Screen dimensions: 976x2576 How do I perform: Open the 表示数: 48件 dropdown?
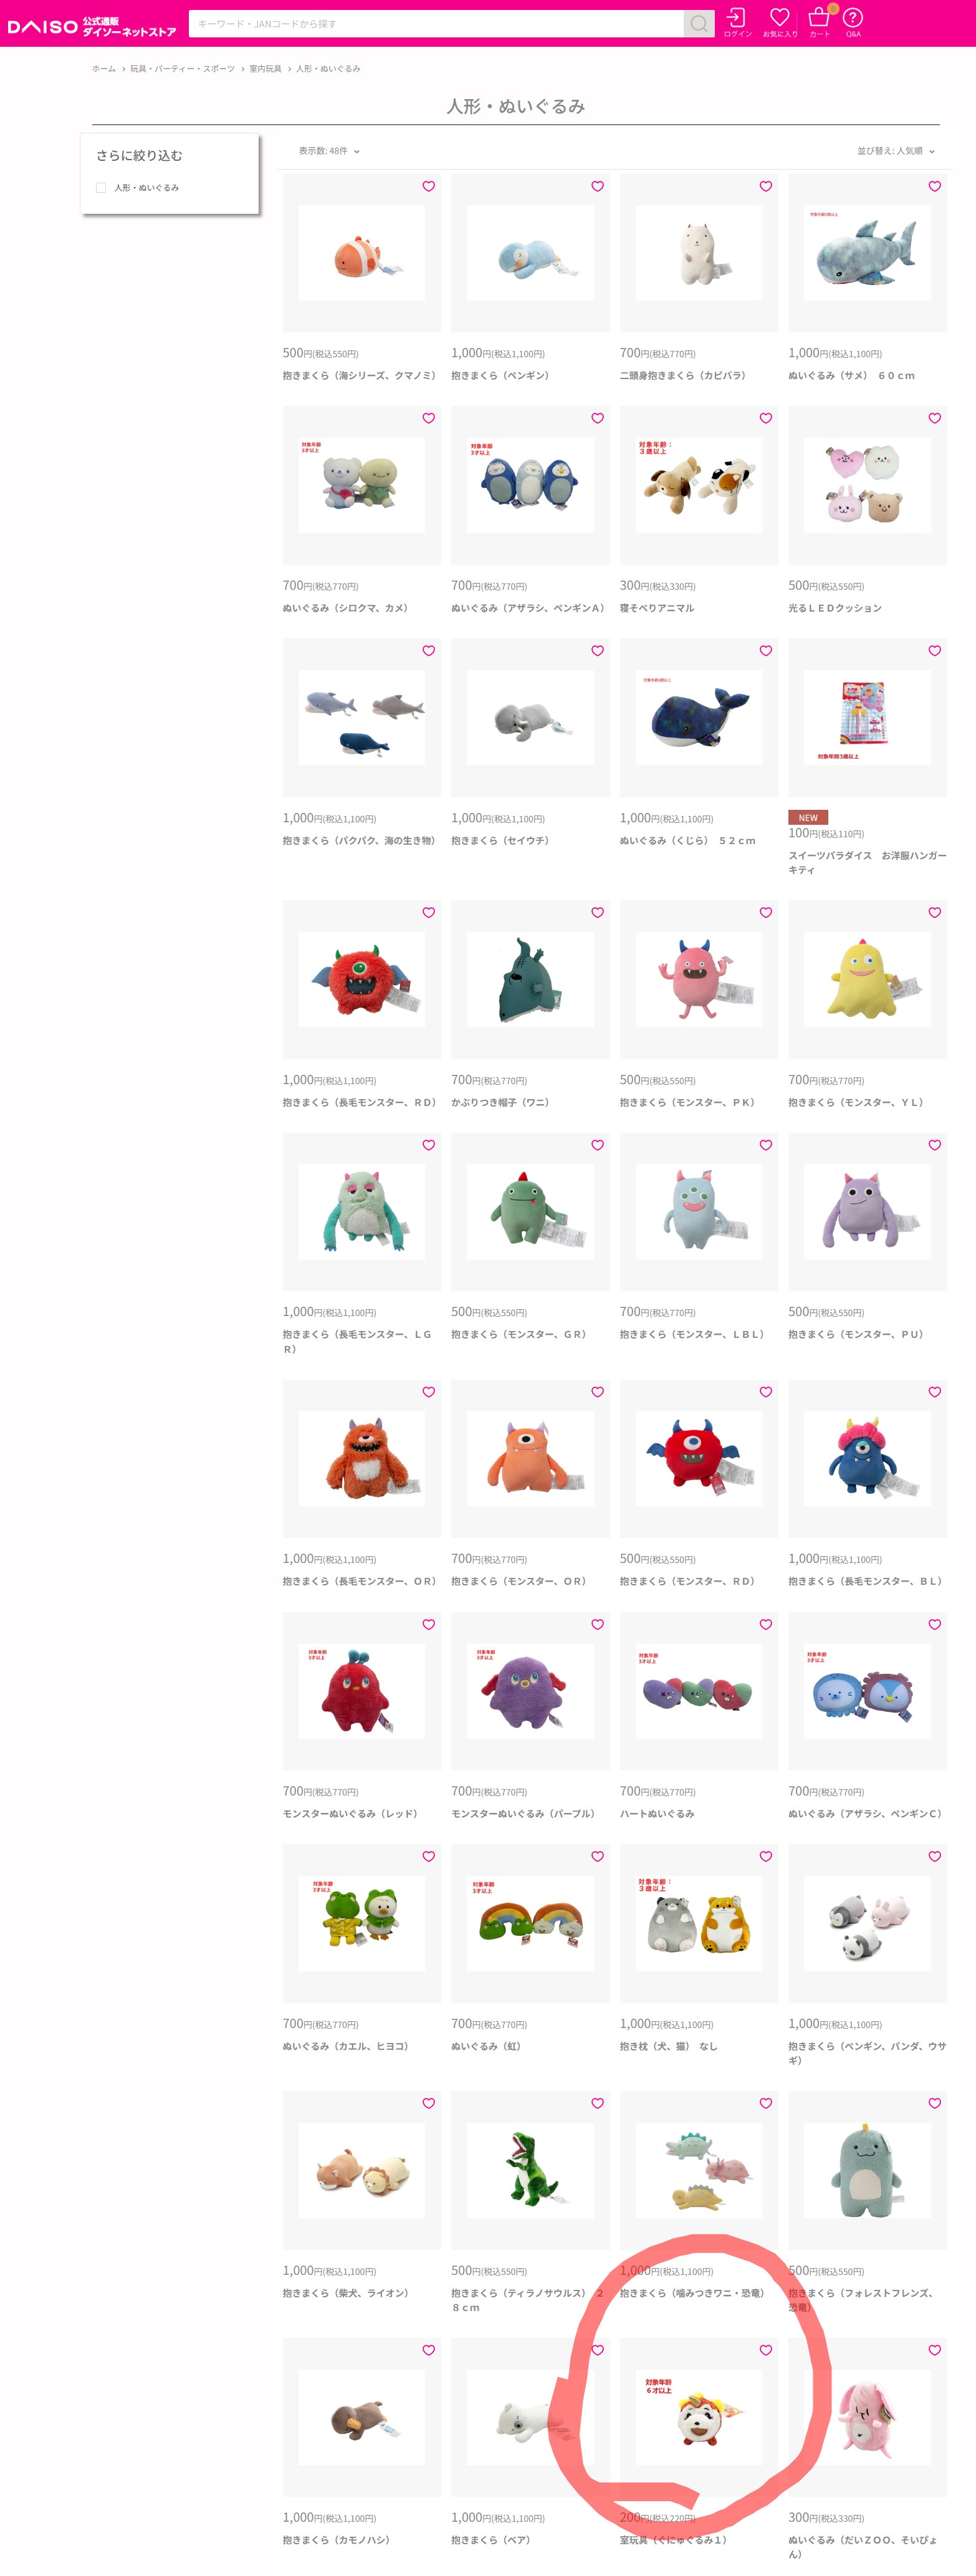329,151
